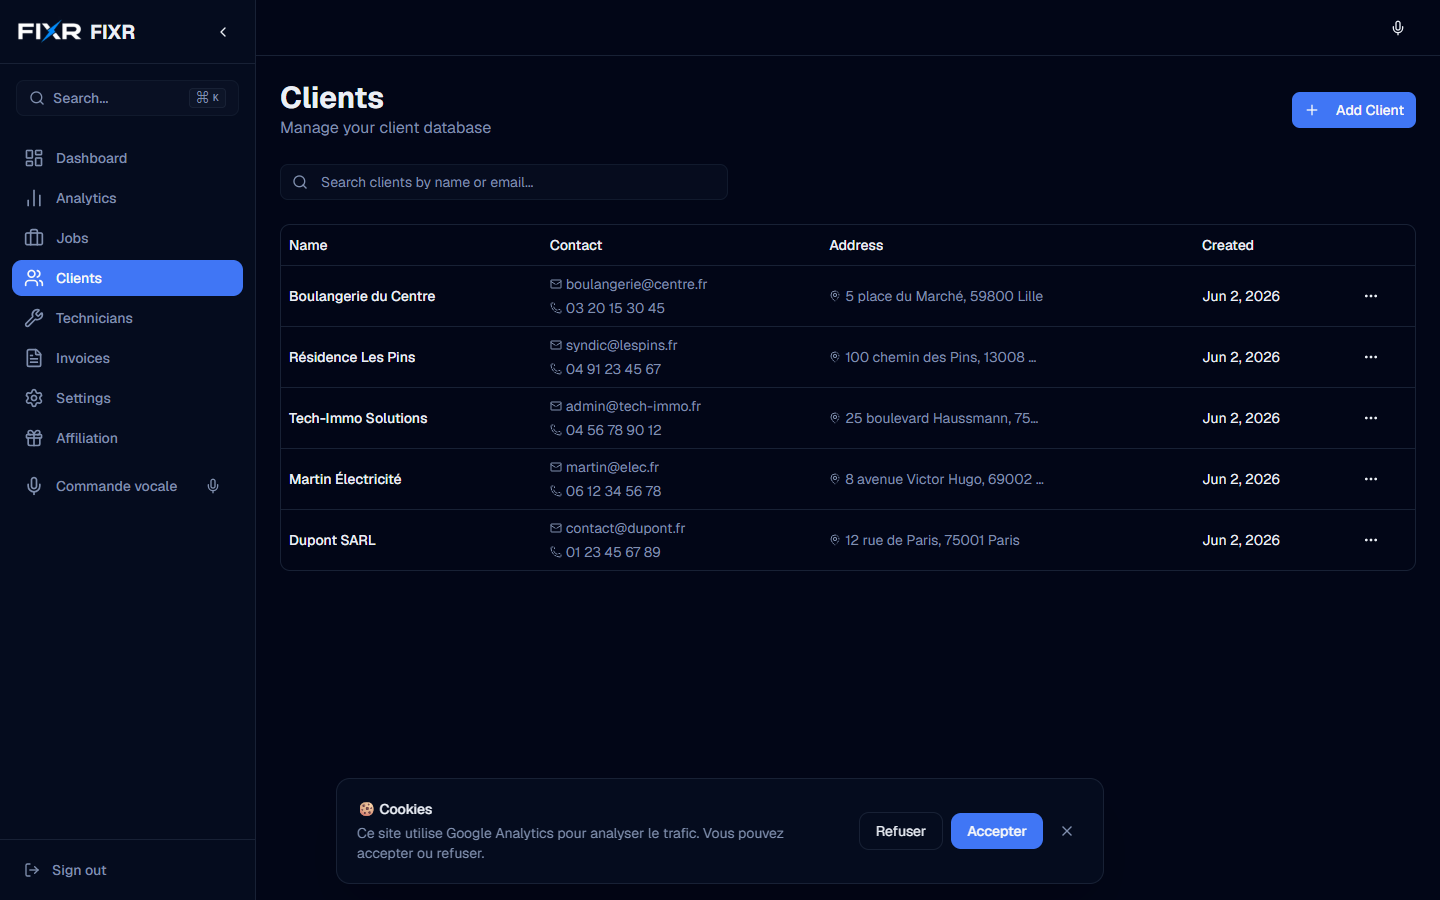Click phone number 01 23 45 67 89
This screenshot has height=900, width=1440.
(x=613, y=552)
